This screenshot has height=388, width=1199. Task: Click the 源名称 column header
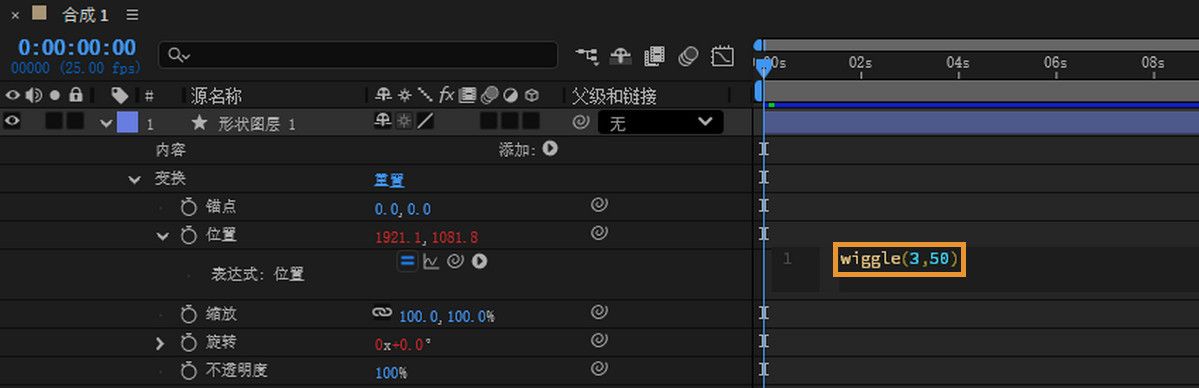[x=216, y=96]
